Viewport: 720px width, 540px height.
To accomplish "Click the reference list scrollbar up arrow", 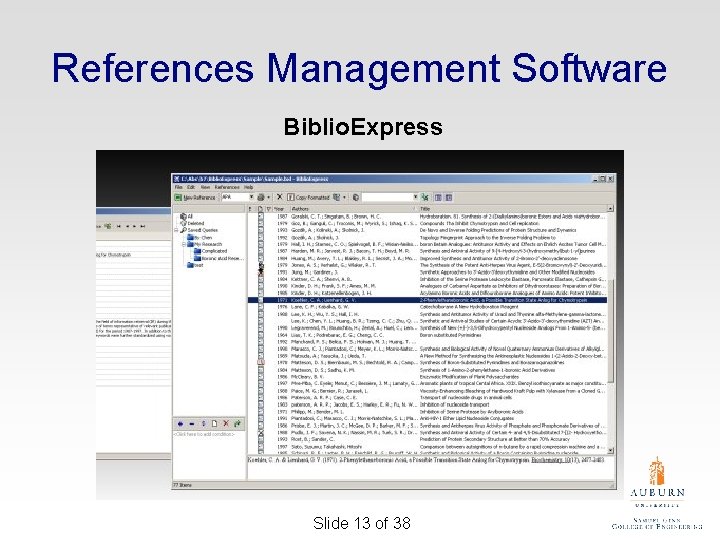I will pos(611,208).
